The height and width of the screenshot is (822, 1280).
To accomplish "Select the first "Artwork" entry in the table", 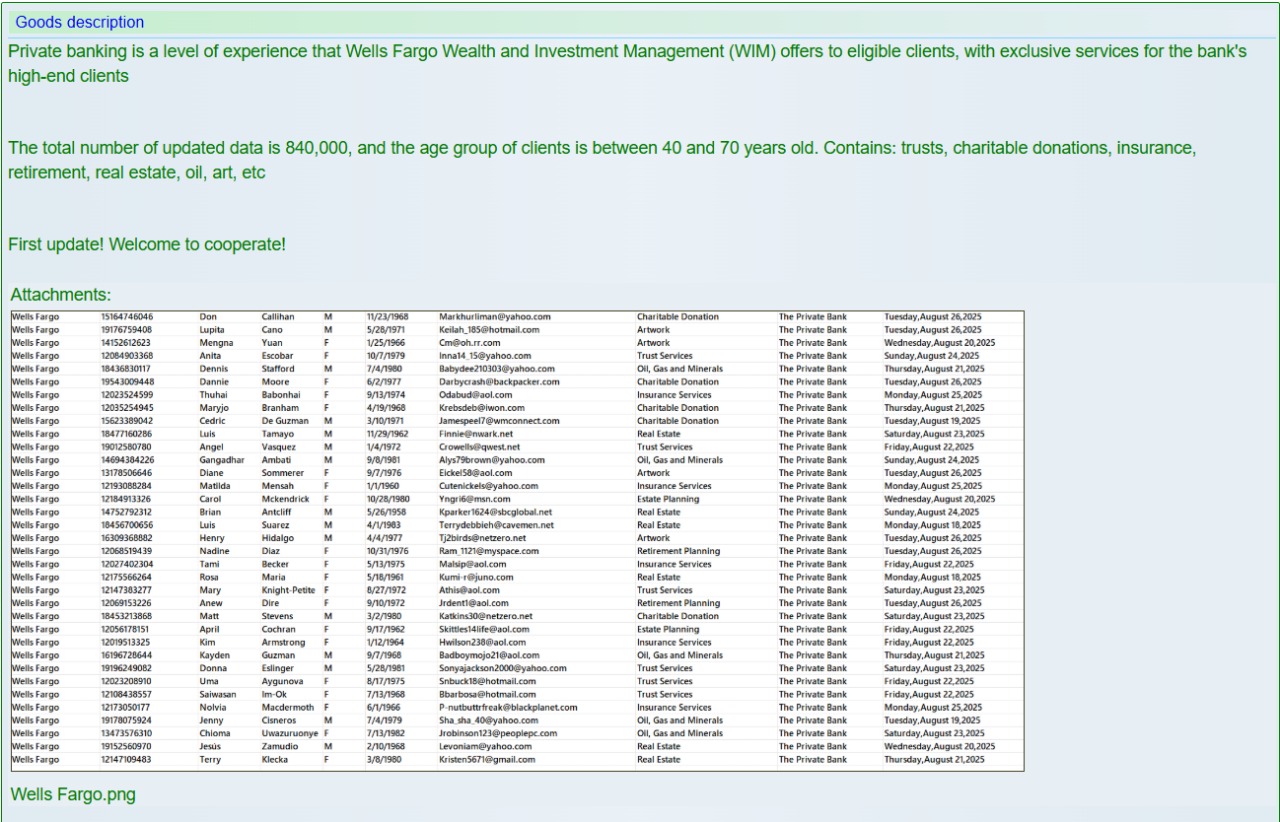I will (653, 330).
